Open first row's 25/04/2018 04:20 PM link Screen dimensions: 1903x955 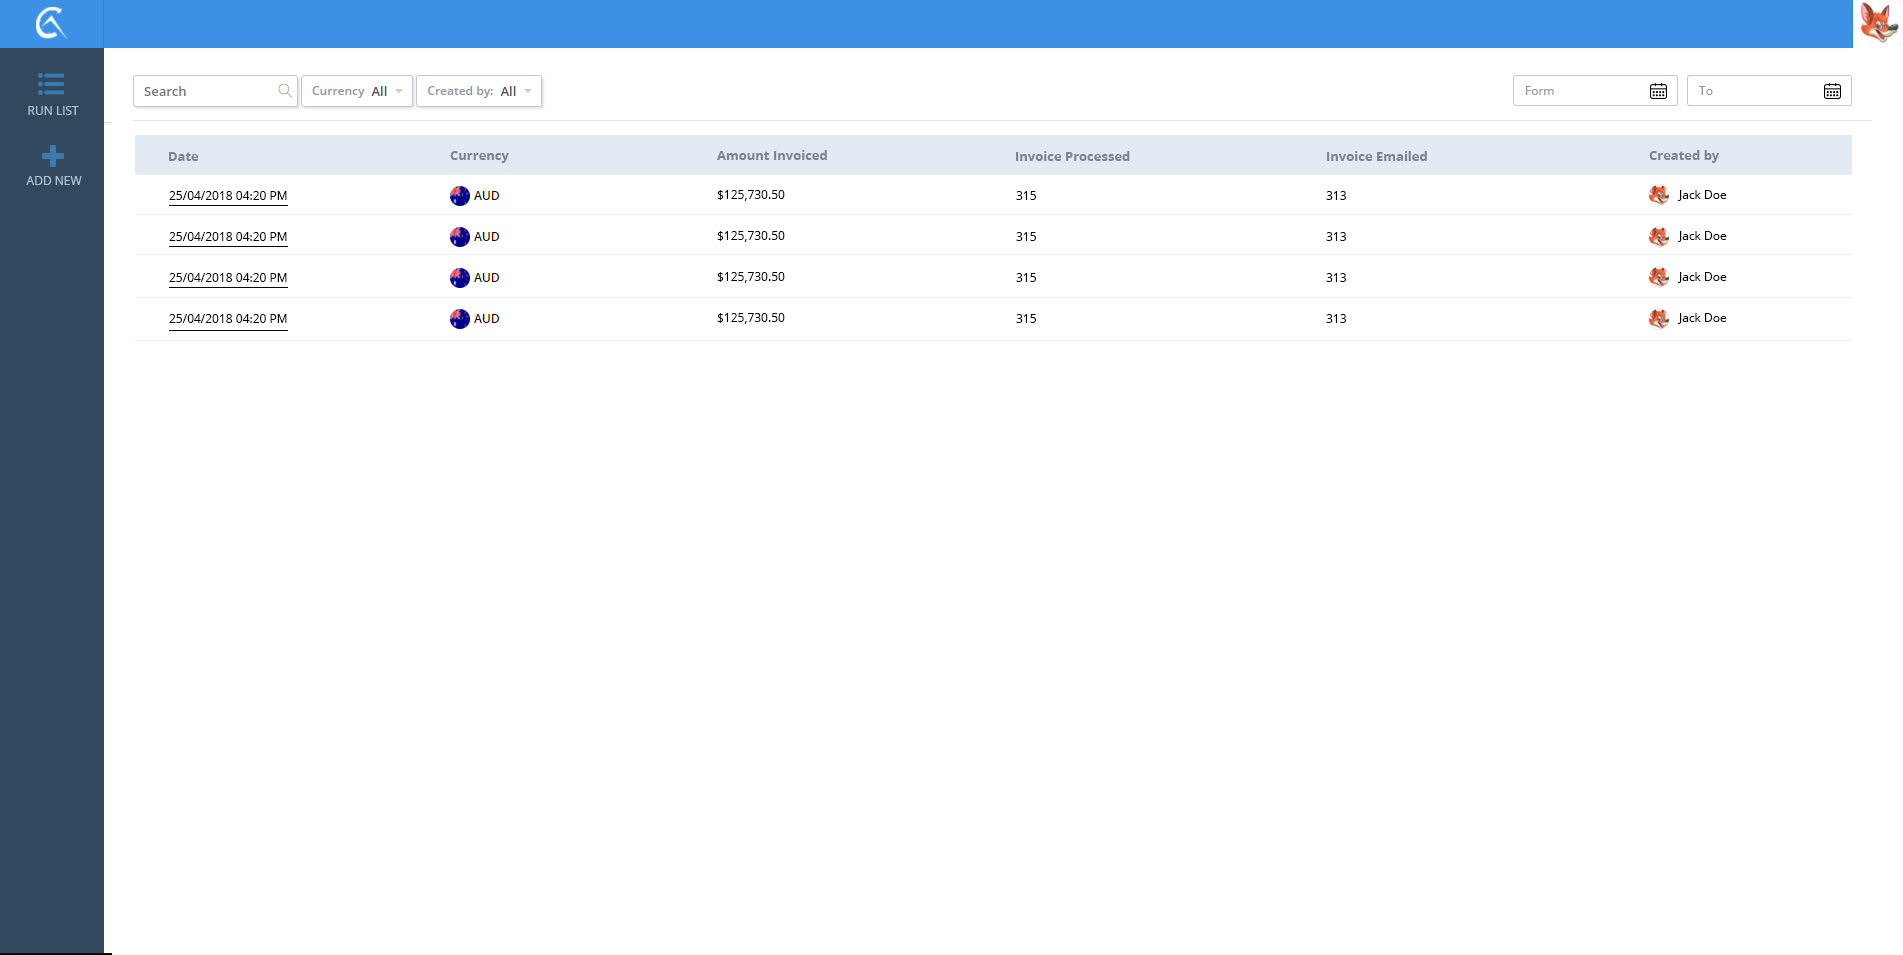(x=228, y=196)
